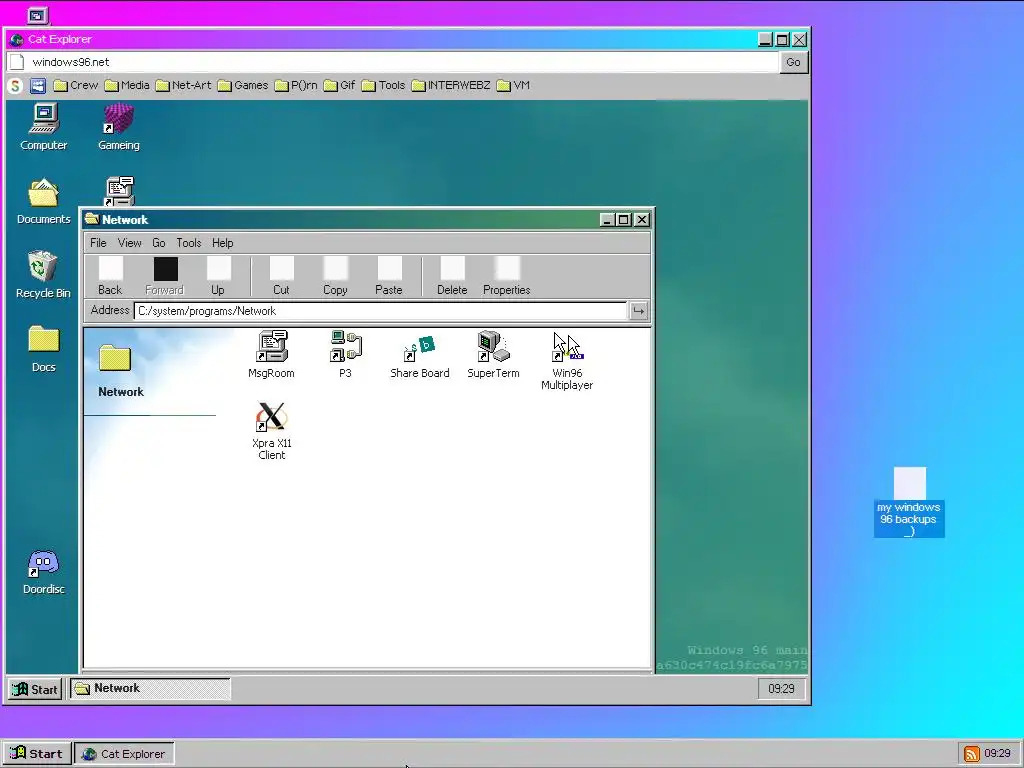This screenshot has height=768, width=1024.
Task: Launch the Share Board shortcut
Action: click(419, 355)
